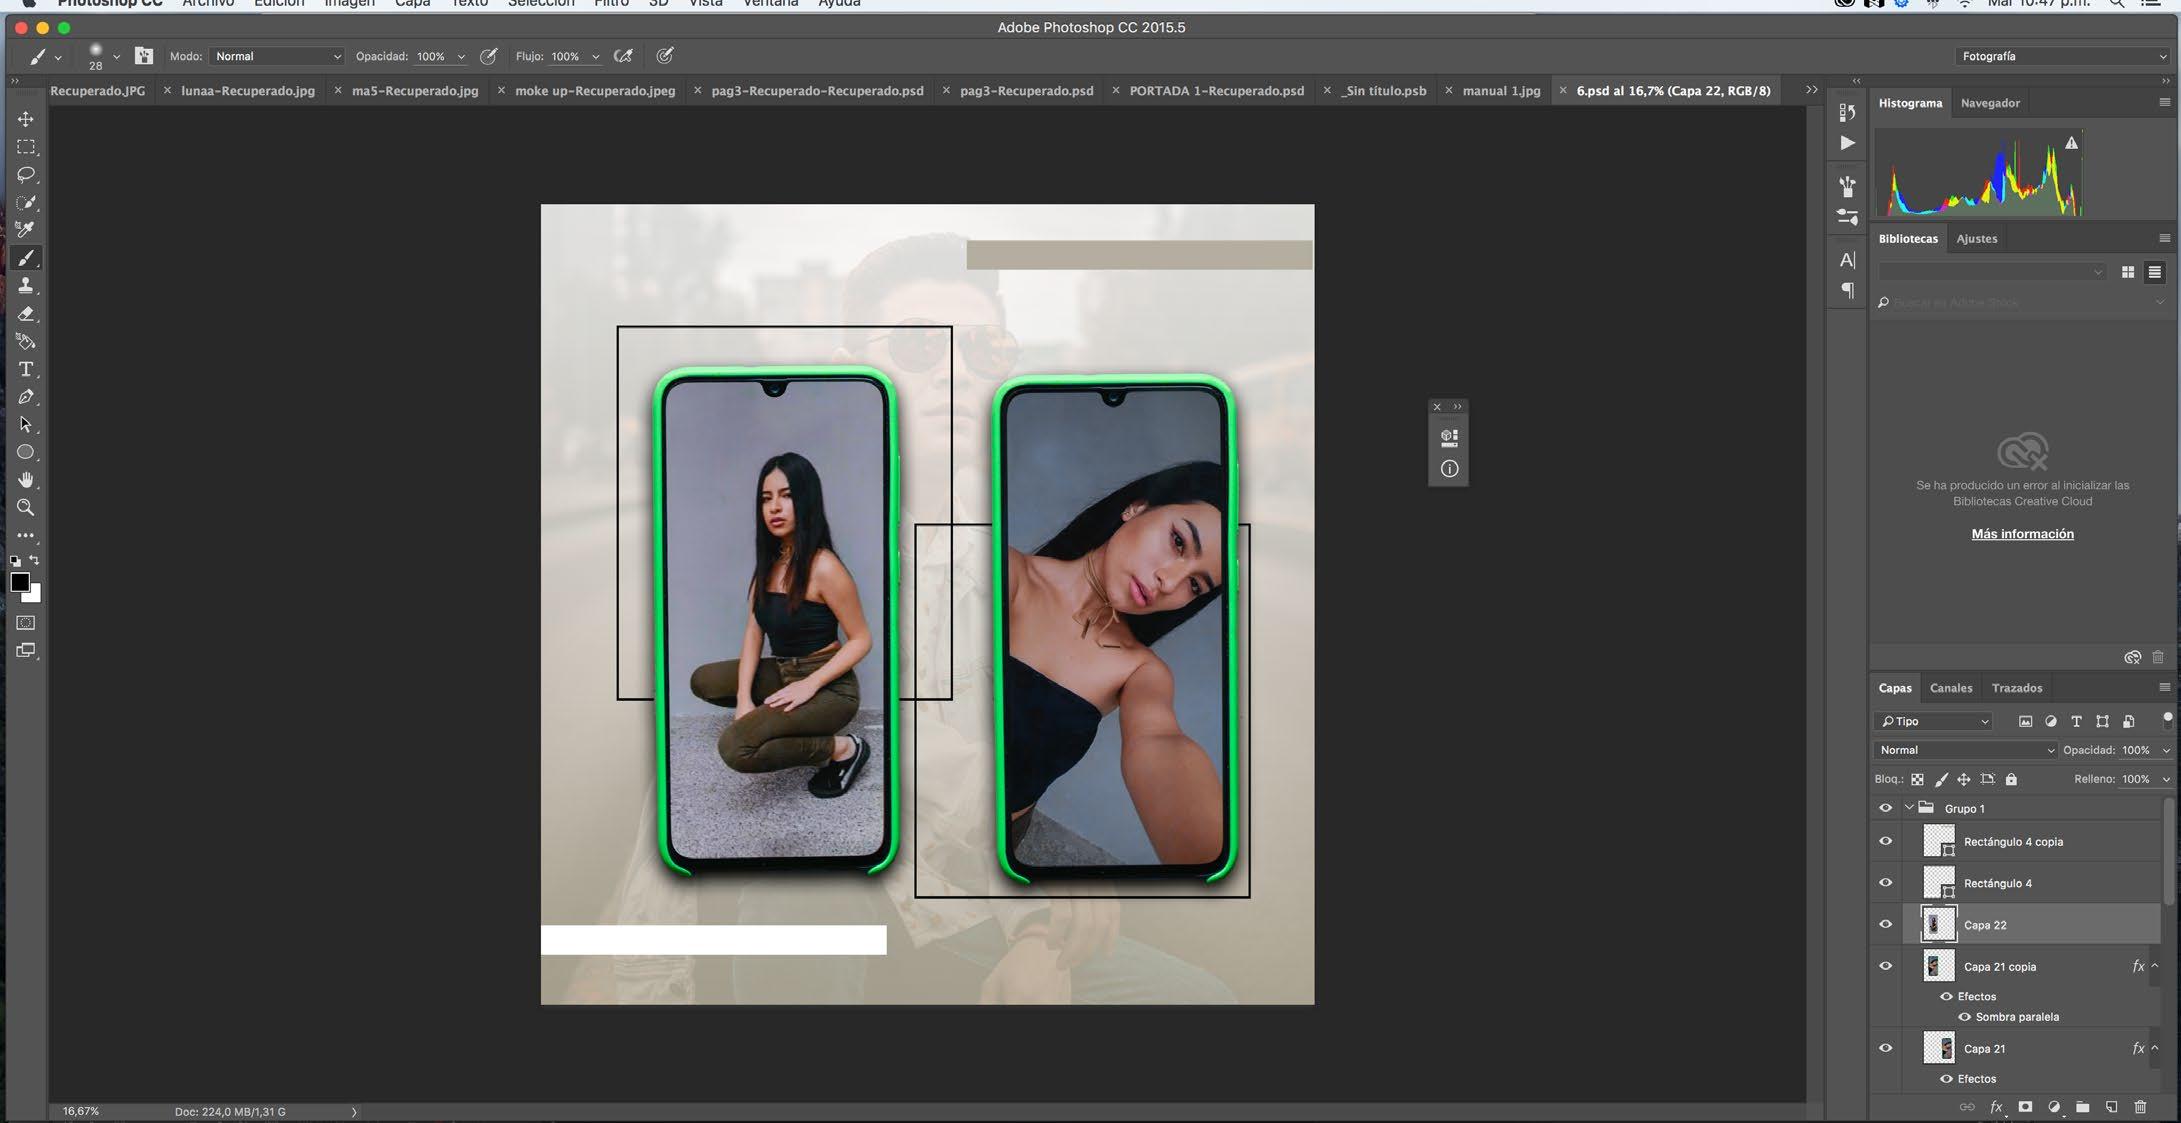Select the Zoom tool

(26, 508)
